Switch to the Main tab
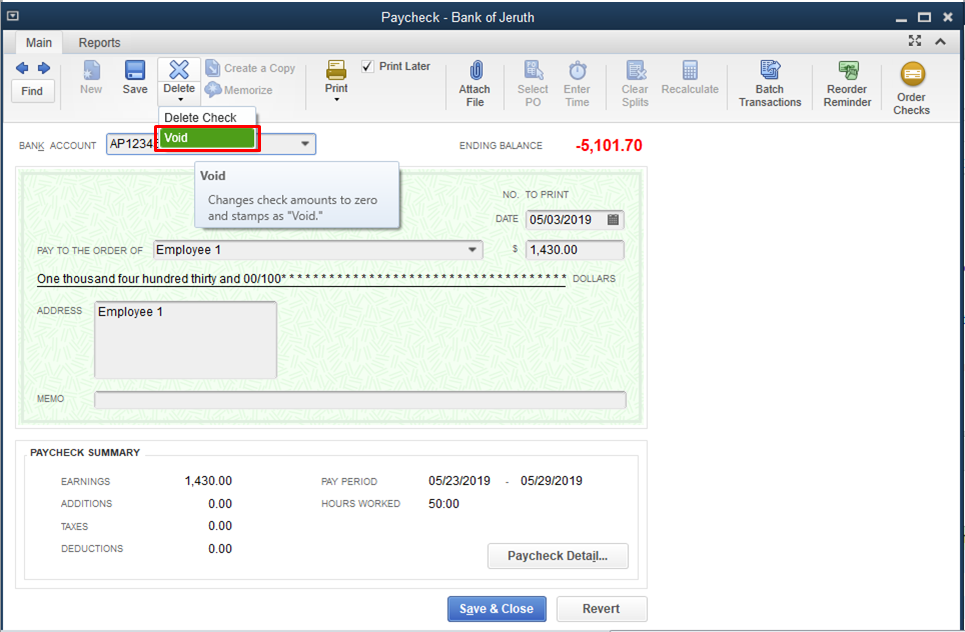 tap(39, 42)
